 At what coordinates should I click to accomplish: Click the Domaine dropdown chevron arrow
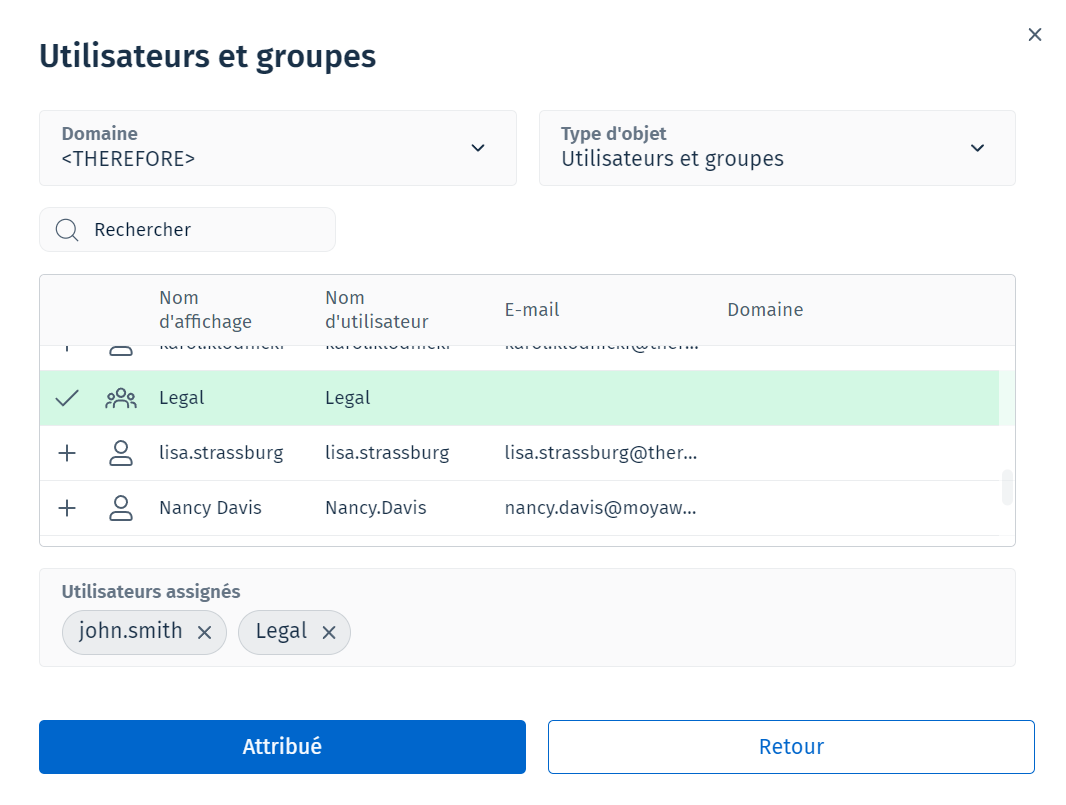[478, 148]
